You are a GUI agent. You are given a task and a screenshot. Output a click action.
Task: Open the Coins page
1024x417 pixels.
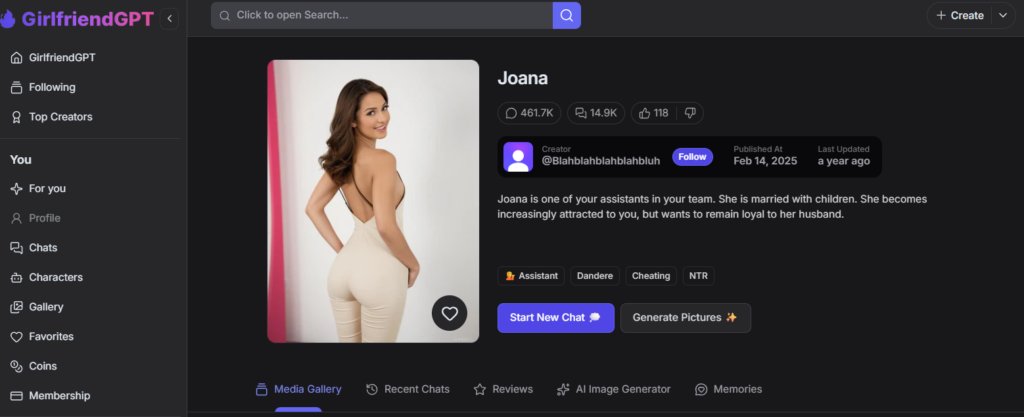tap(43, 366)
